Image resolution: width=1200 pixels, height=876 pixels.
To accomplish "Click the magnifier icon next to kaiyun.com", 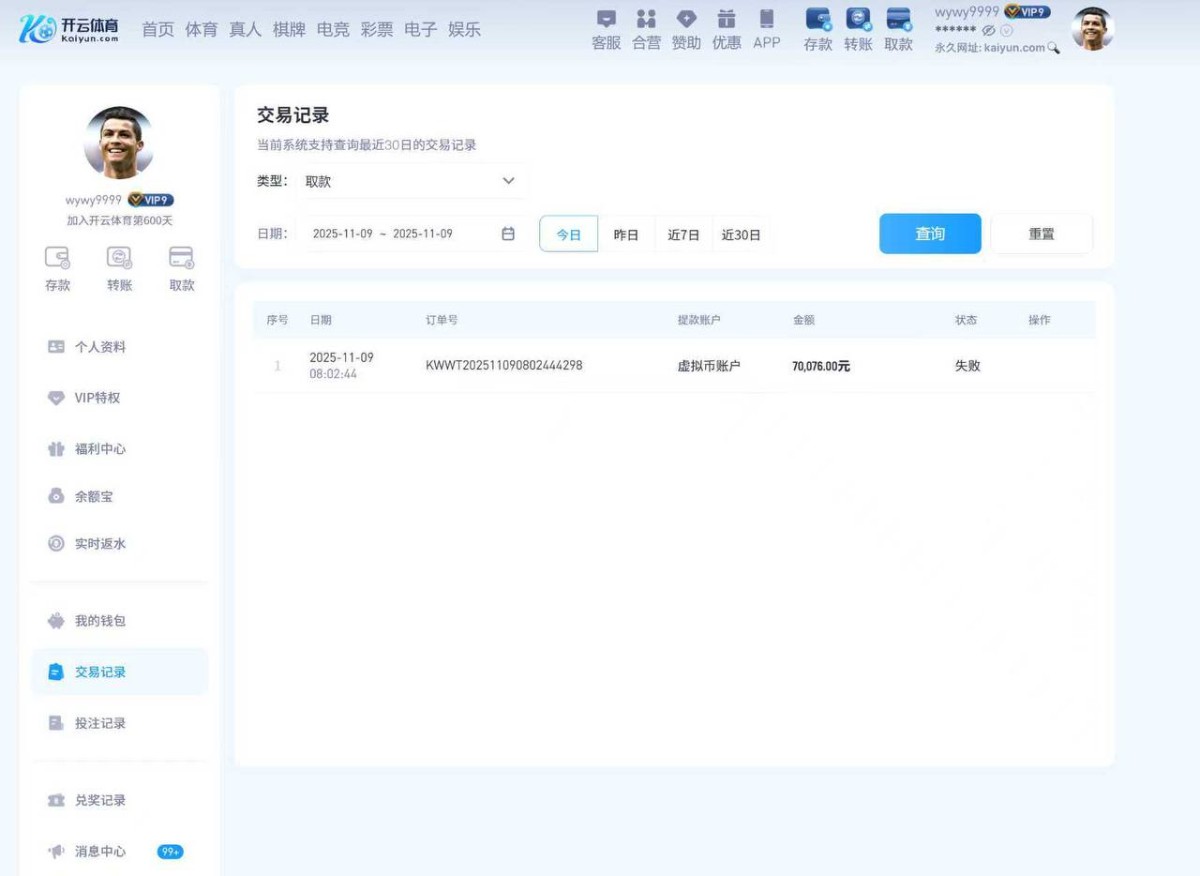I will (x=1054, y=47).
